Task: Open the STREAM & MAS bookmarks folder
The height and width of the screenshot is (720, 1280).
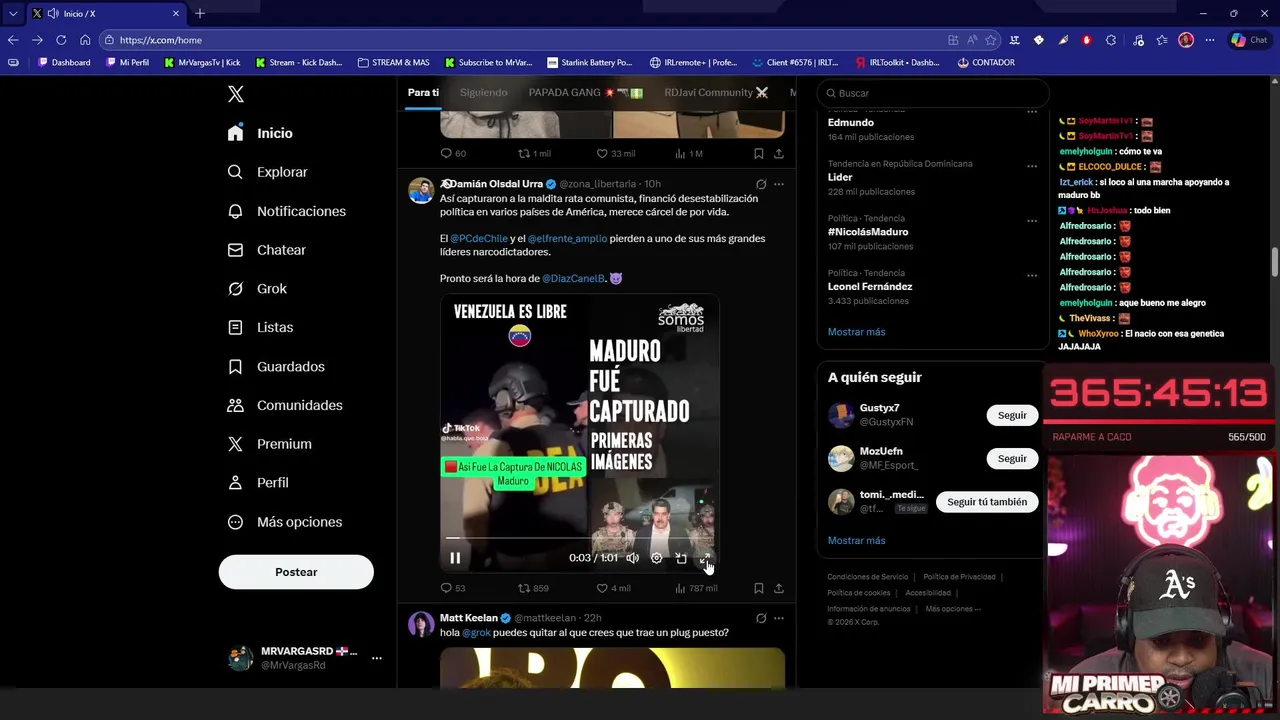Action: (x=393, y=62)
